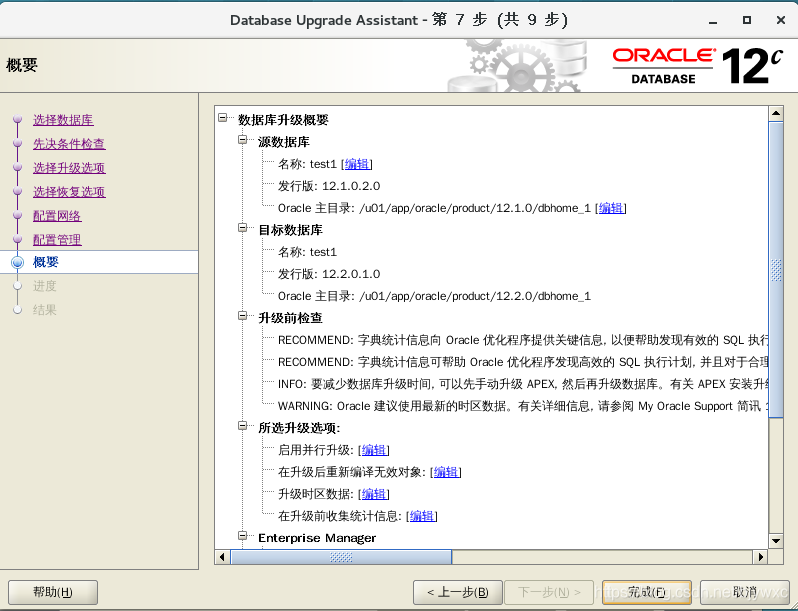
Task: Click the 上一步(B) back button
Action: click(458, 592)
